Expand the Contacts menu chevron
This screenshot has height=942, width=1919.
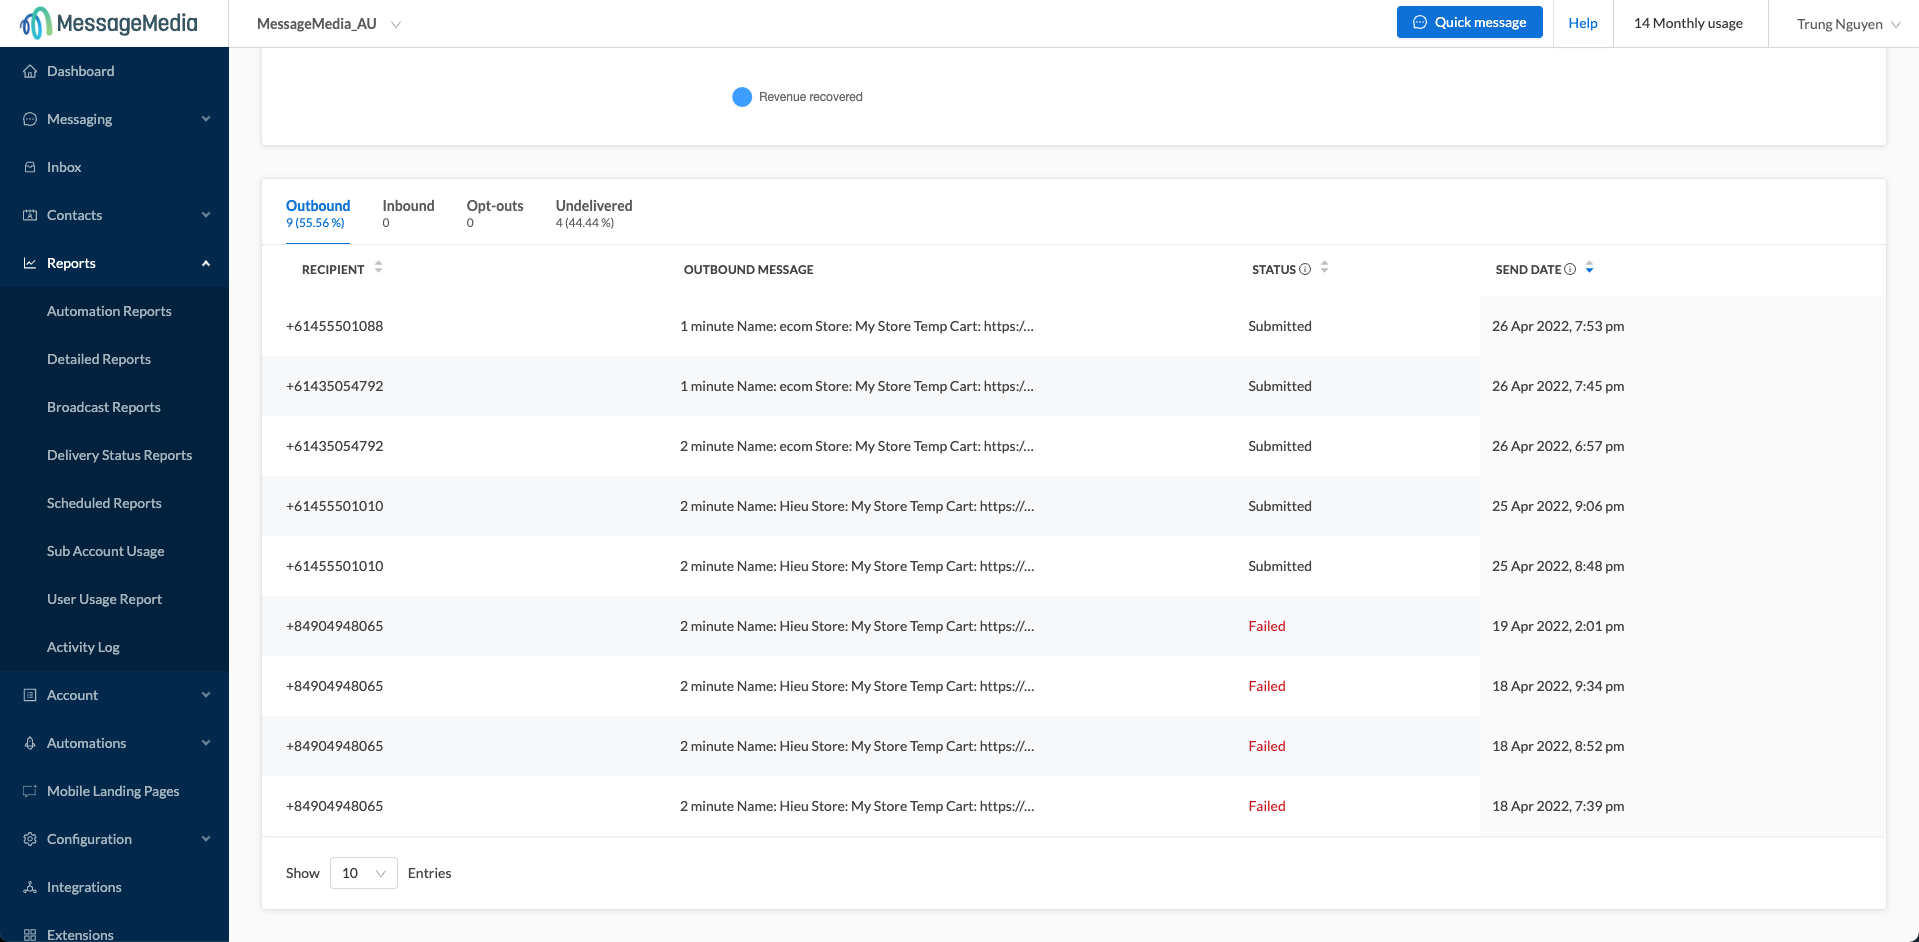click(206, 215)
